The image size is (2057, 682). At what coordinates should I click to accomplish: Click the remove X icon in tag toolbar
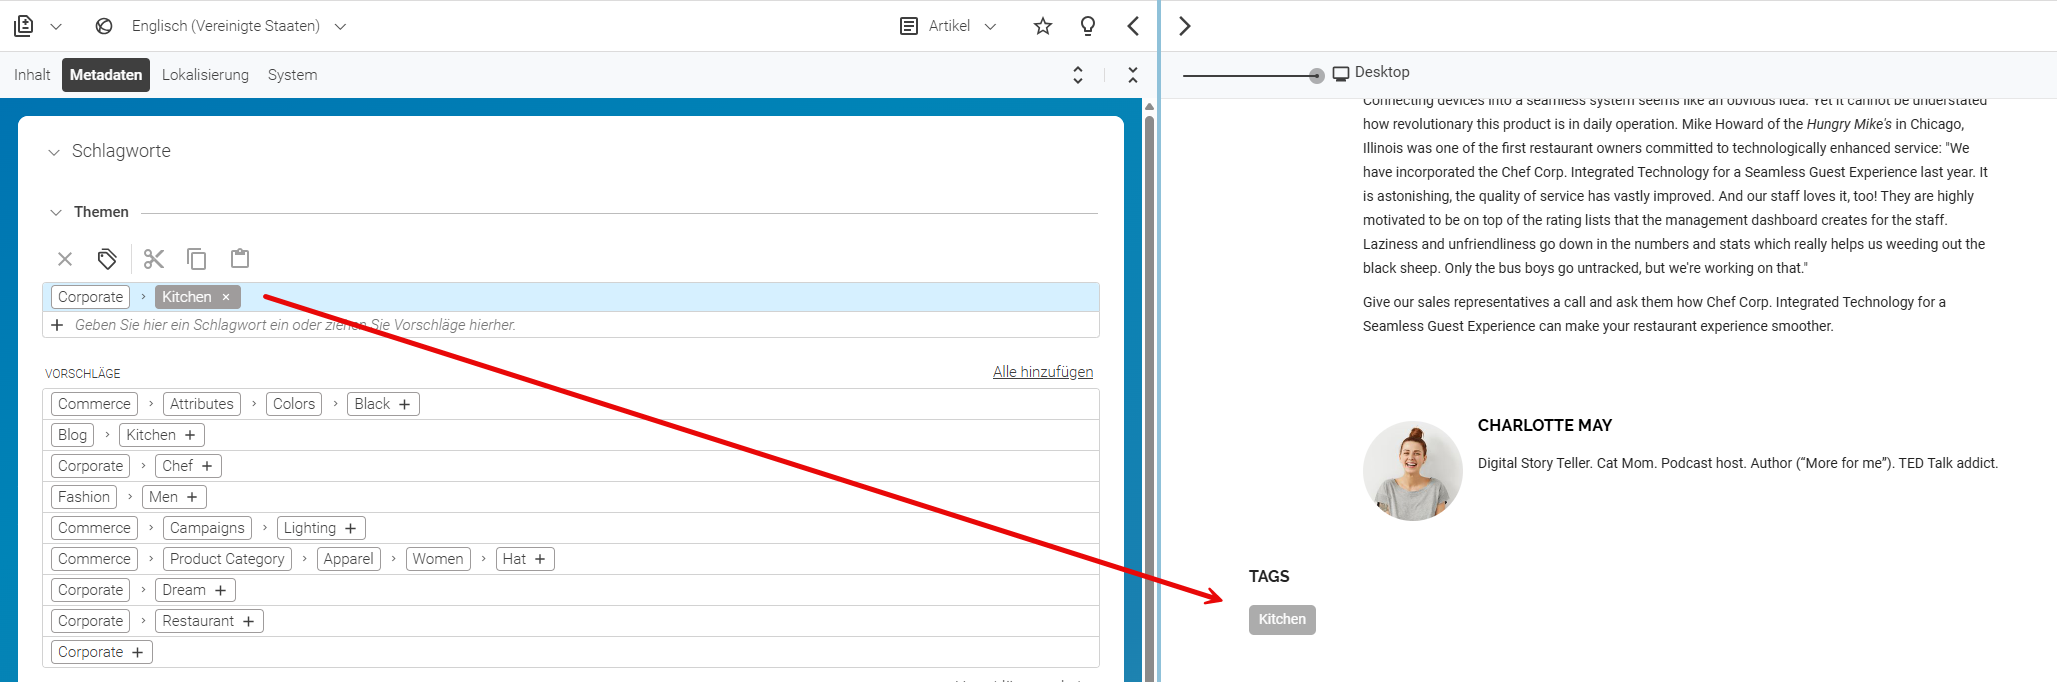(65, 259)
